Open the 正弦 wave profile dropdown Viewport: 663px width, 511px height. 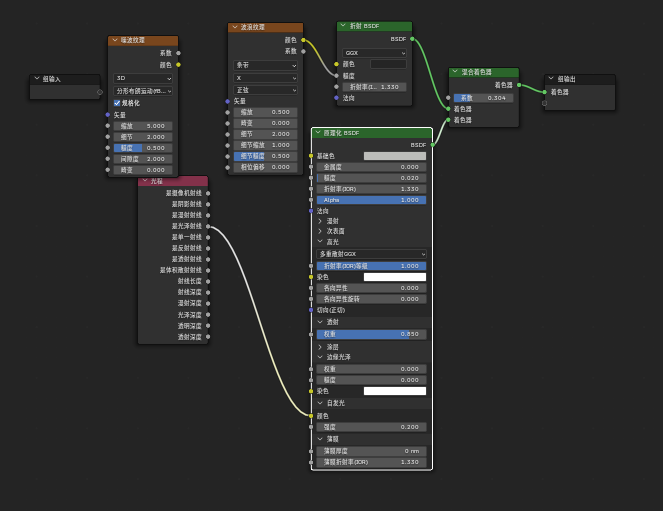[265, 90]
